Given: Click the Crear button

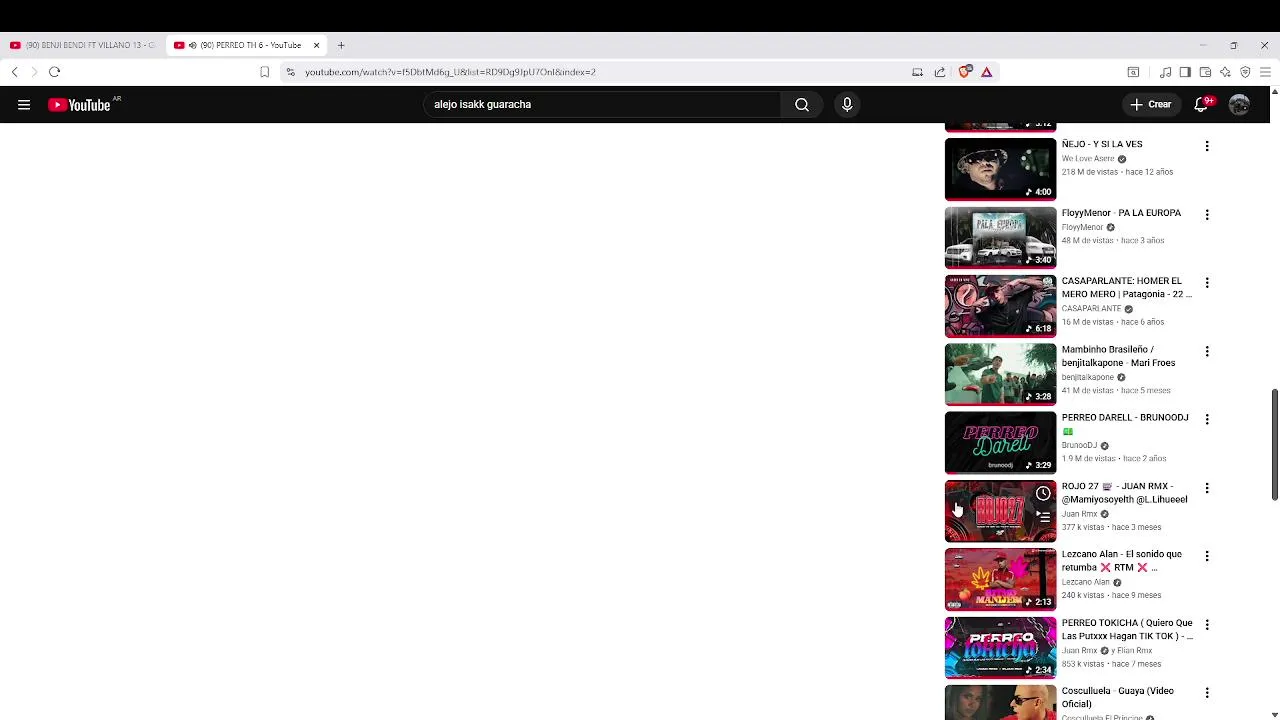Looking at the screenshot, I should (1150, 104).
